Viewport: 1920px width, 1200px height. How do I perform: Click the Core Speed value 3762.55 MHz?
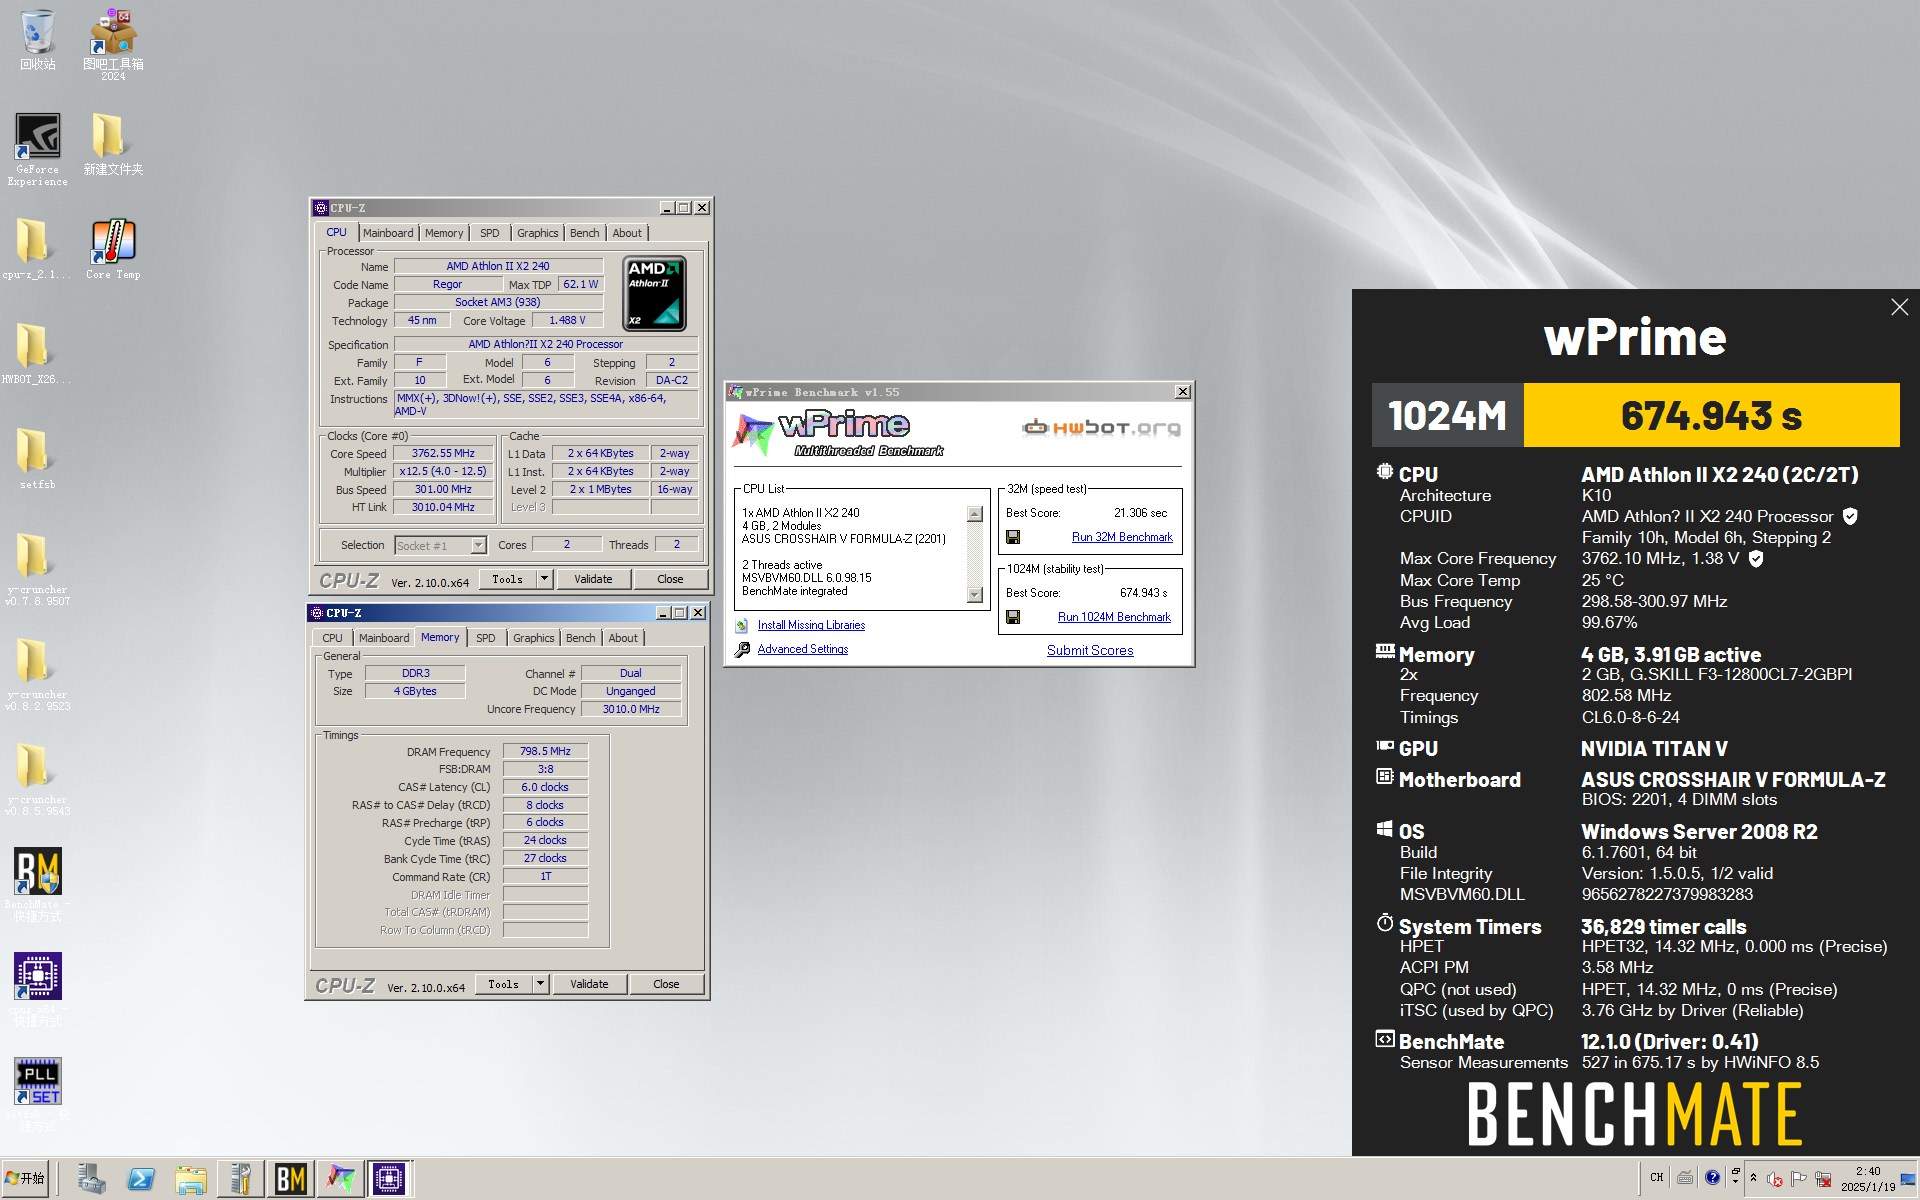[443, 453]
